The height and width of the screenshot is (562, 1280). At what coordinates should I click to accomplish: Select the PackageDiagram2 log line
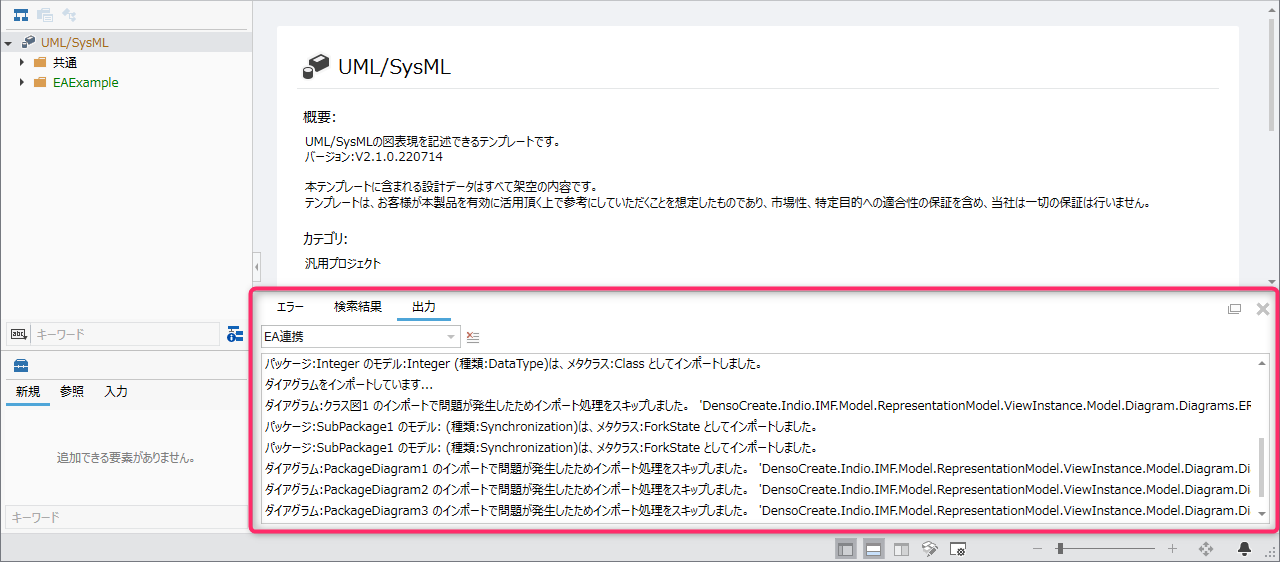click(x=758, y=489)
